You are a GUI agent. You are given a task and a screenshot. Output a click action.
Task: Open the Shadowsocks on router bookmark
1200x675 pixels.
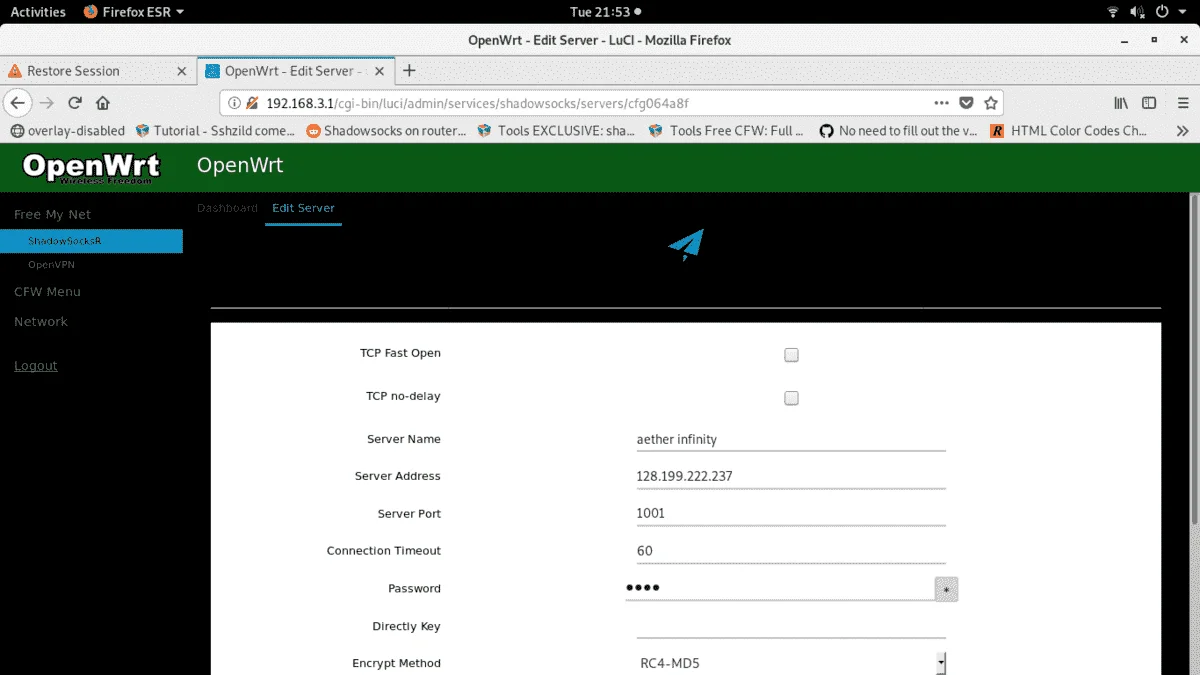[x=386, y=131]
